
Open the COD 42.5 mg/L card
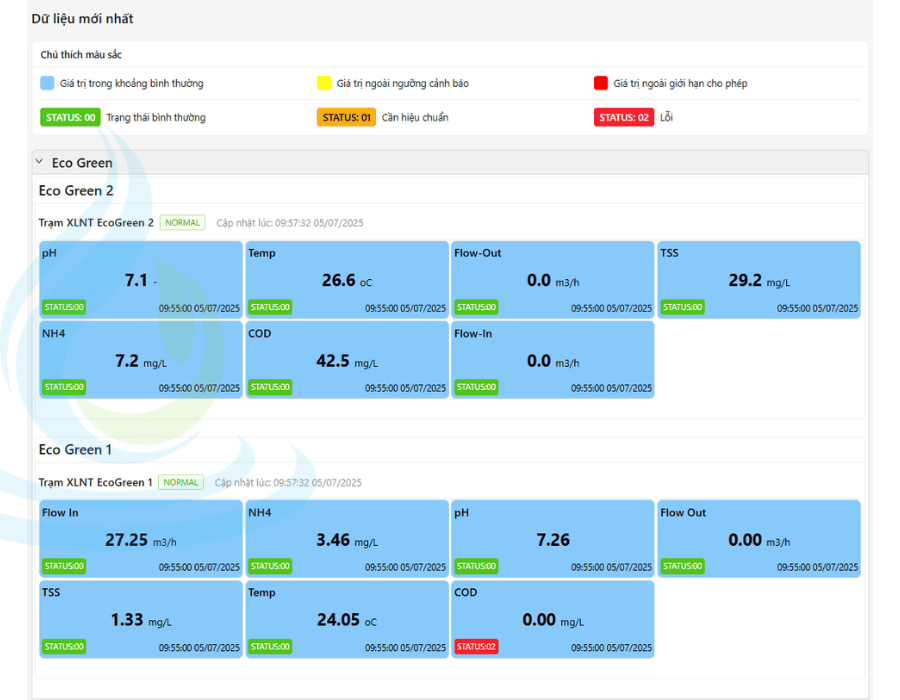[347, 360]
